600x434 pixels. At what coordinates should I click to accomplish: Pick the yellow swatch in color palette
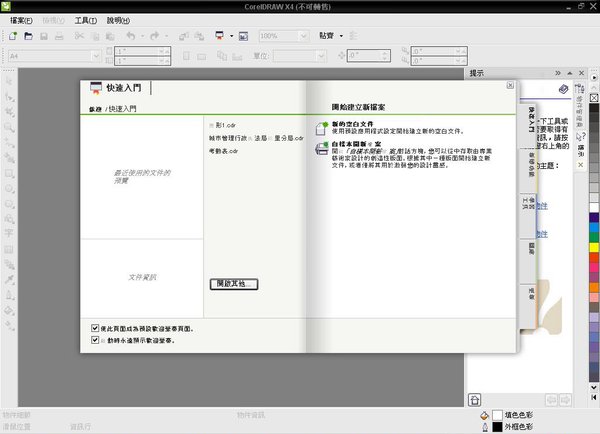click(594, 248)
